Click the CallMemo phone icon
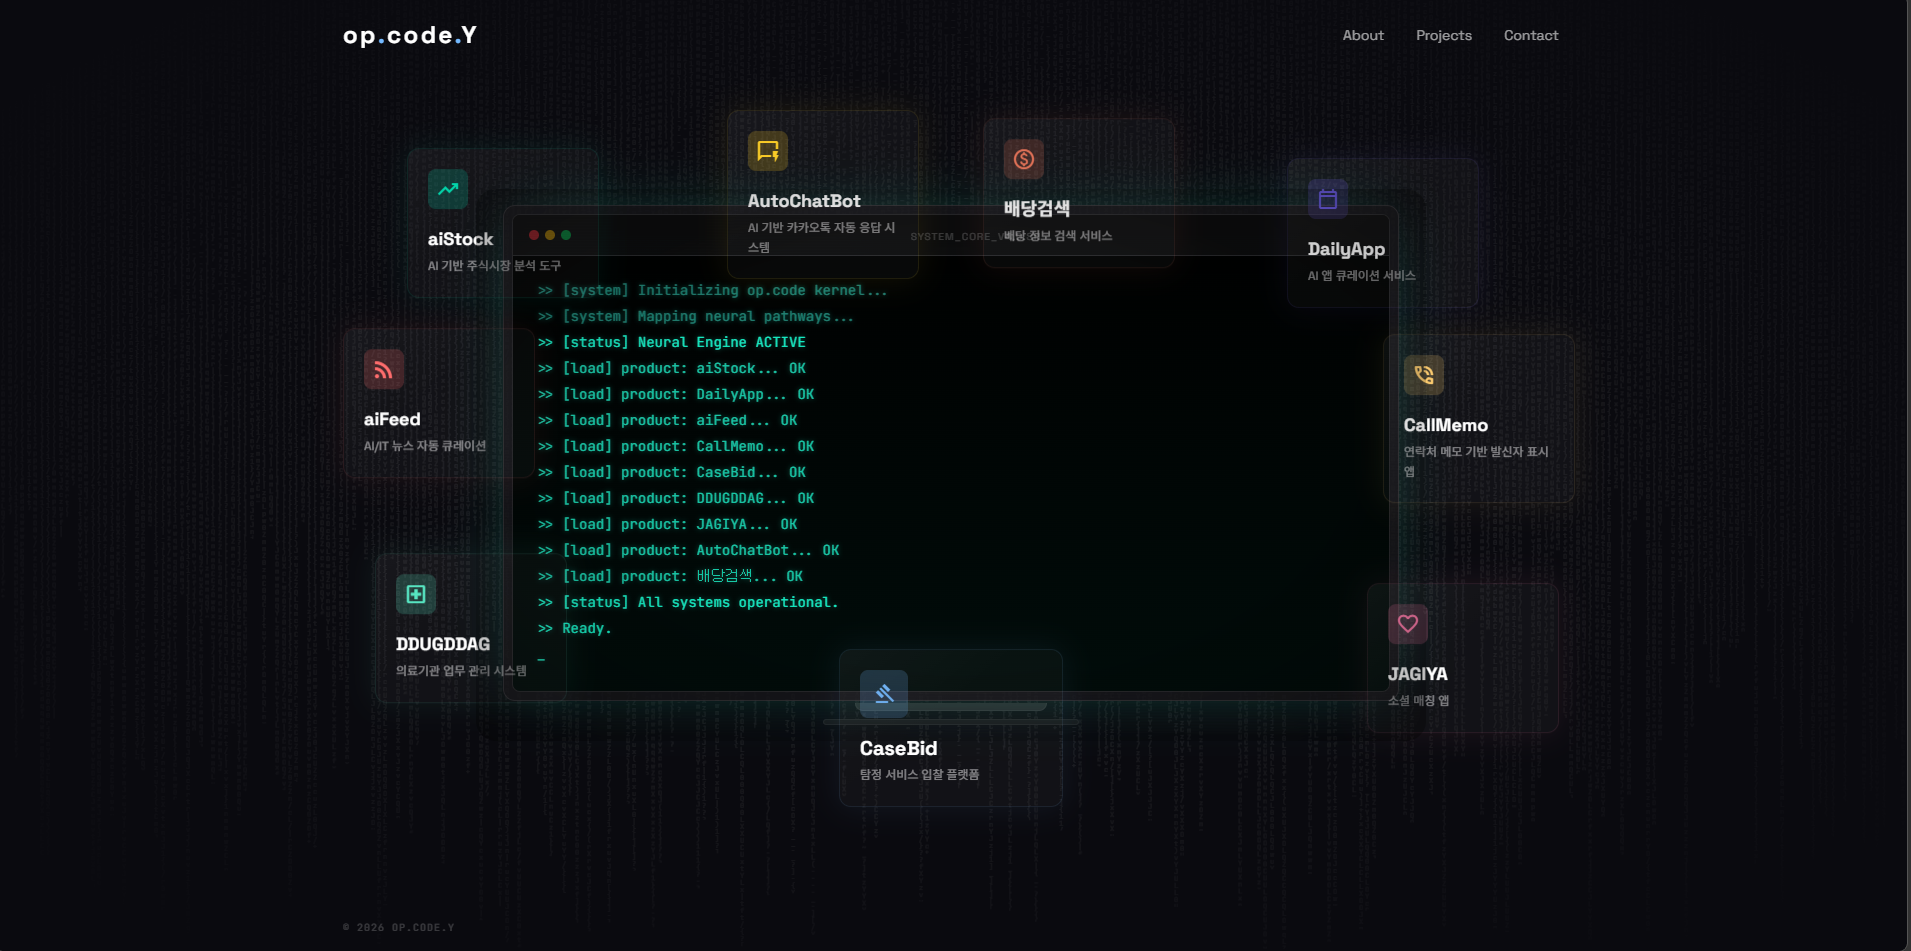Screen dimensions: 1911x951 pyautogui.click(x=1424, y=374)
